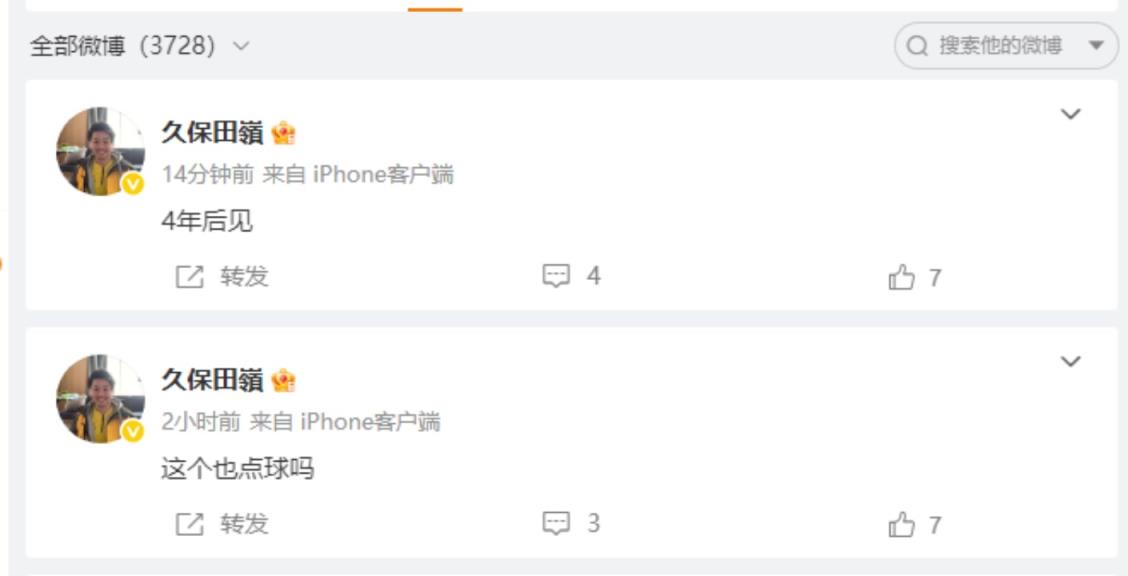Viewport: 1128px width, 576px height.
Task: Open 久保田嶺 username in second post
Action: point(212,380)
